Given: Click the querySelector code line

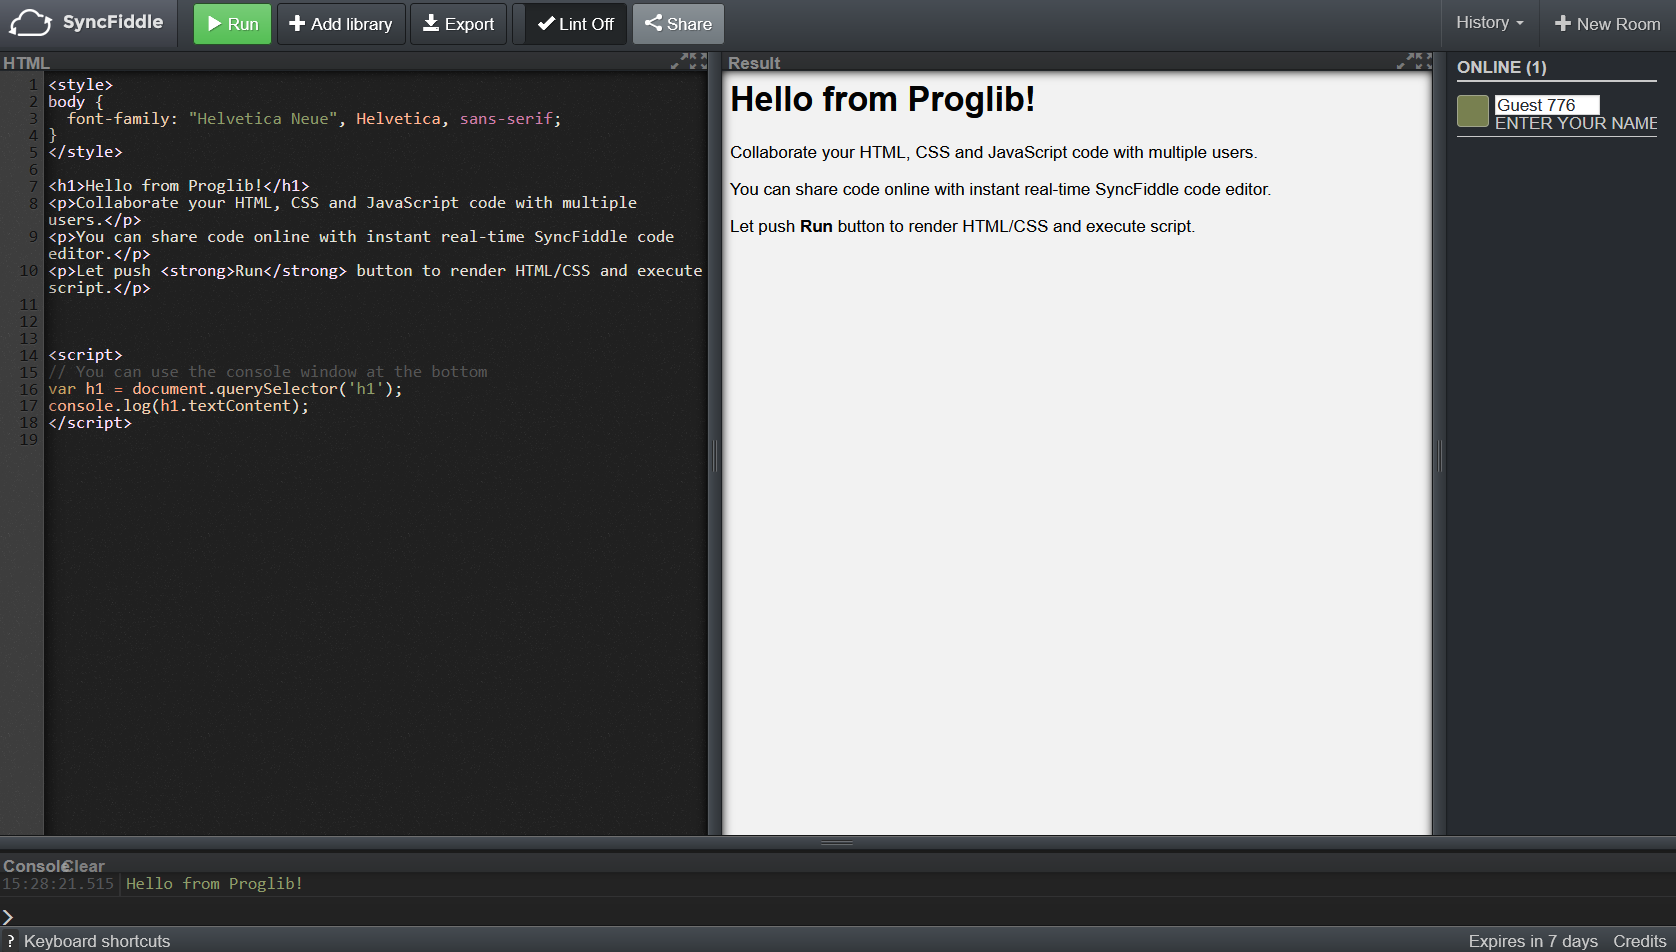Looking at the screenshot, I should (225, 389).
